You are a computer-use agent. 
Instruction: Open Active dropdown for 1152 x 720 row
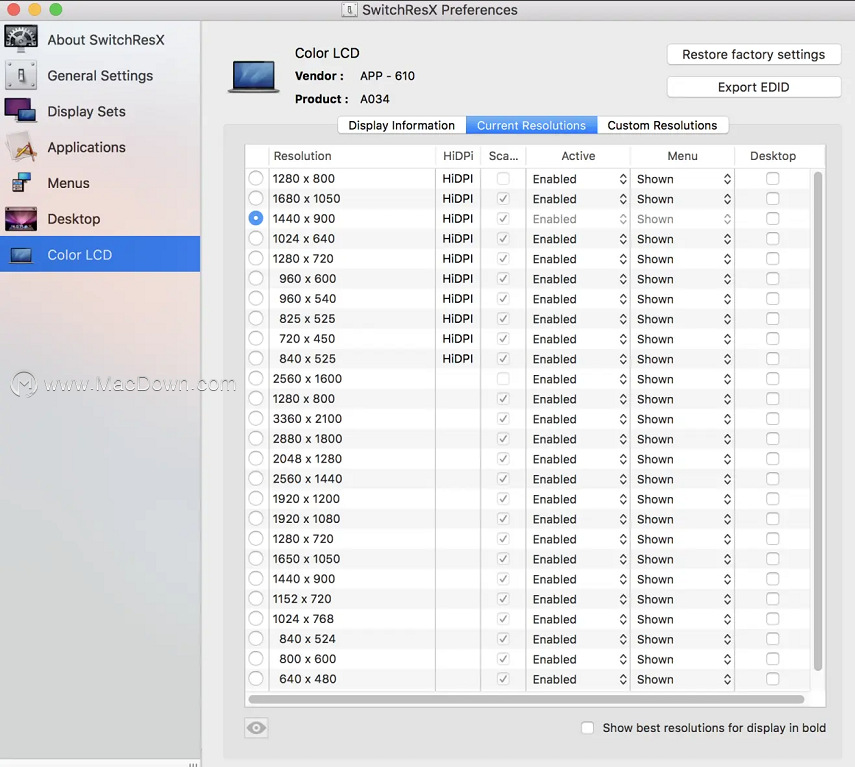579,599
